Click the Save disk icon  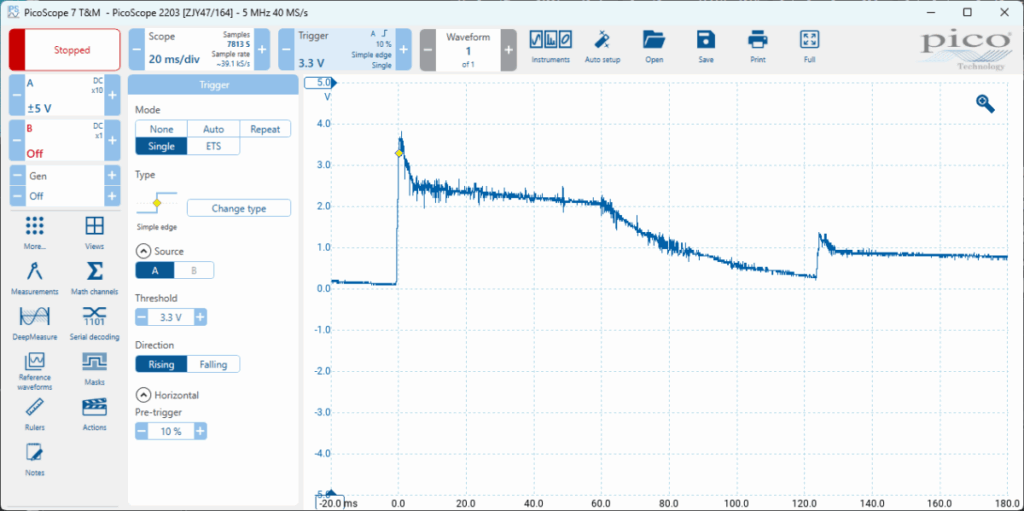tap(706, 41)
